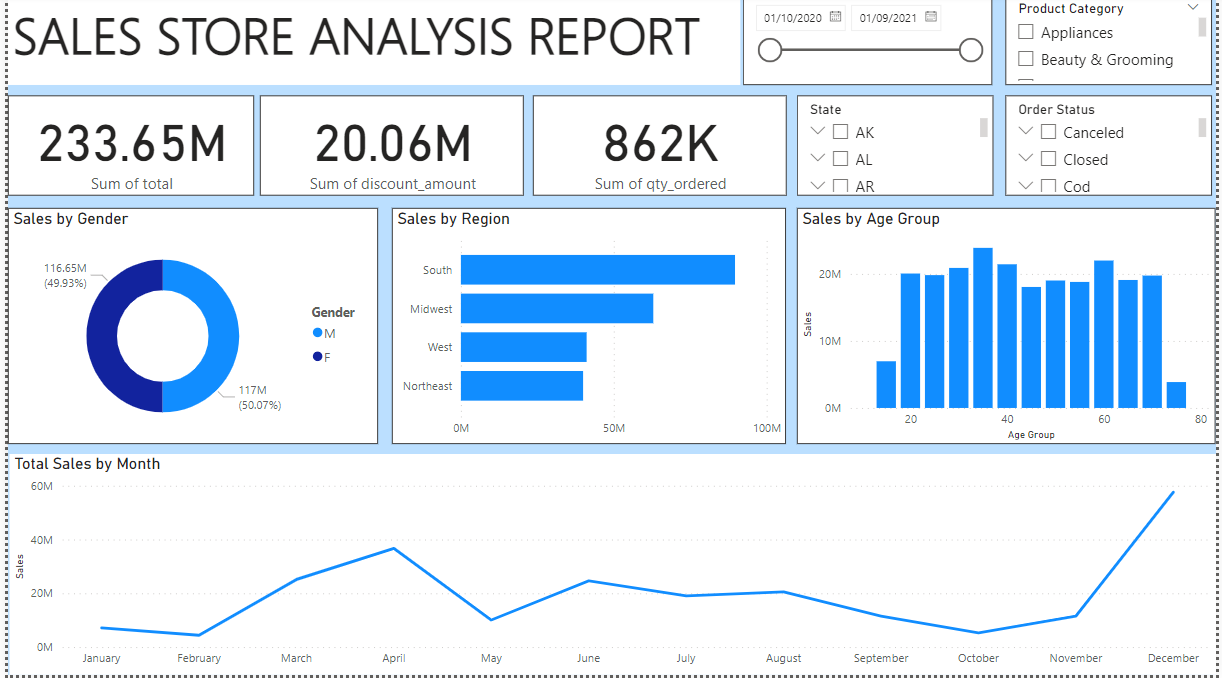Image resolution: width=1222 pixels, height=678 pixels.
Task: Click the right date slider handle
Action: pyautogui.click(x=970, y=50)
